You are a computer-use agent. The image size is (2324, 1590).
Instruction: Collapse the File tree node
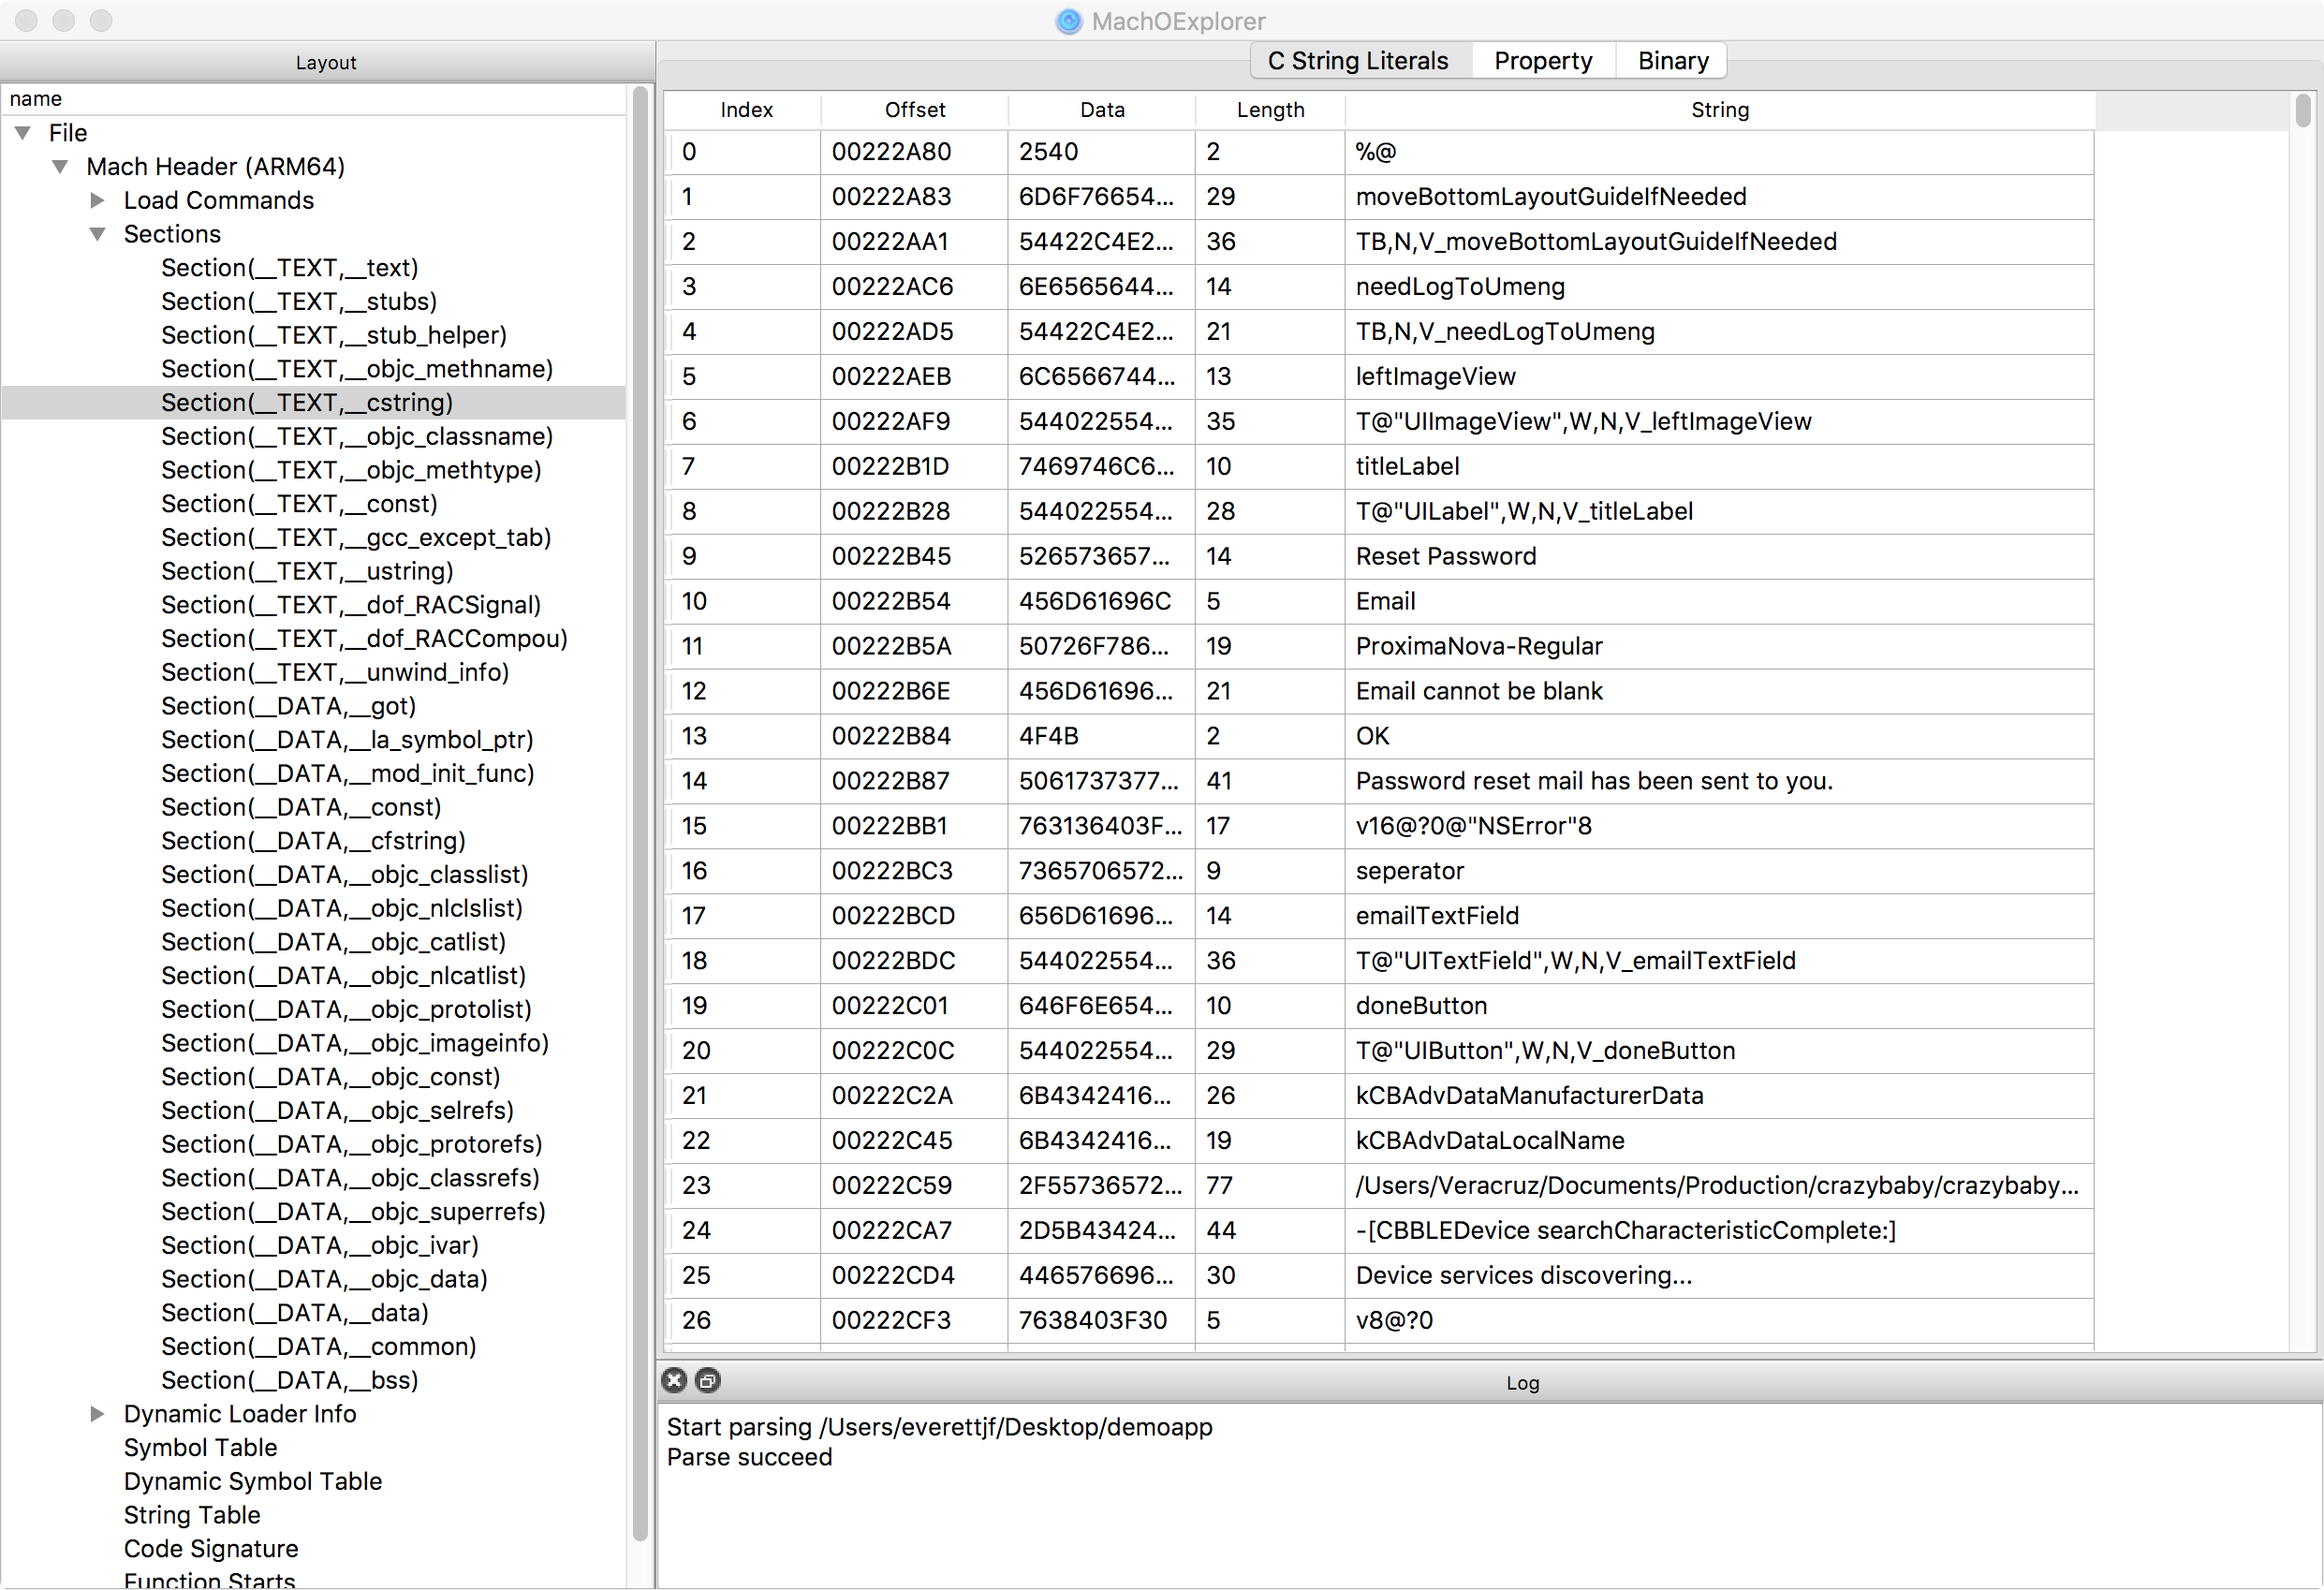pyautogui.click(x=23, y=132)
